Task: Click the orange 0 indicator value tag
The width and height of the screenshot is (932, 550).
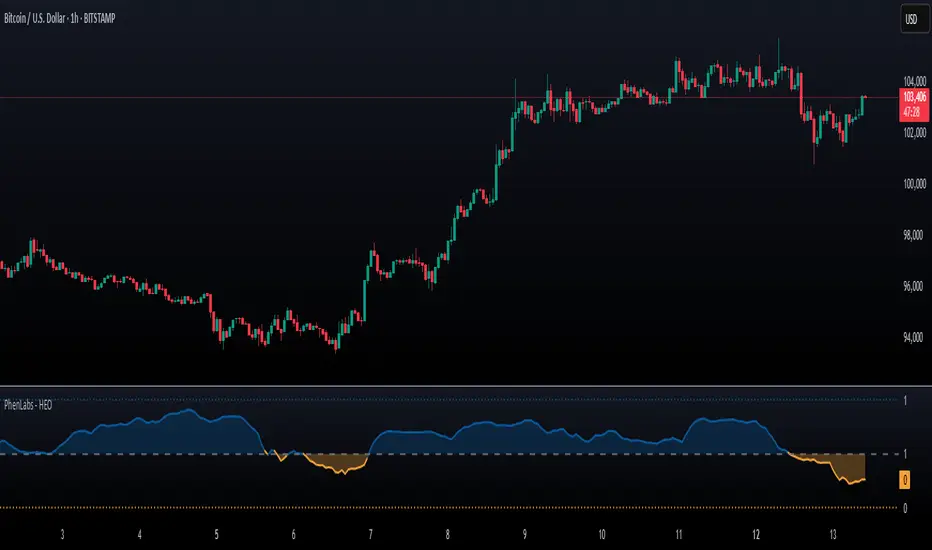Action: pos(905,479)
